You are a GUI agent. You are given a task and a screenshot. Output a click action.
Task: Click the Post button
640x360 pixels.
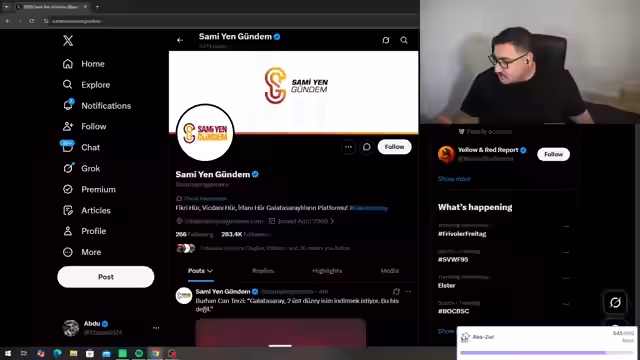106,277
